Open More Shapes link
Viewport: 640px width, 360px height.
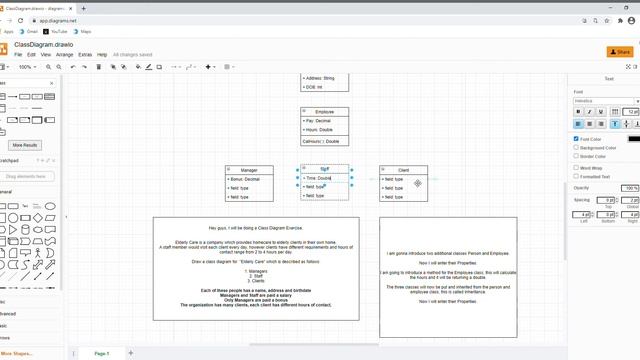[17, 353]
